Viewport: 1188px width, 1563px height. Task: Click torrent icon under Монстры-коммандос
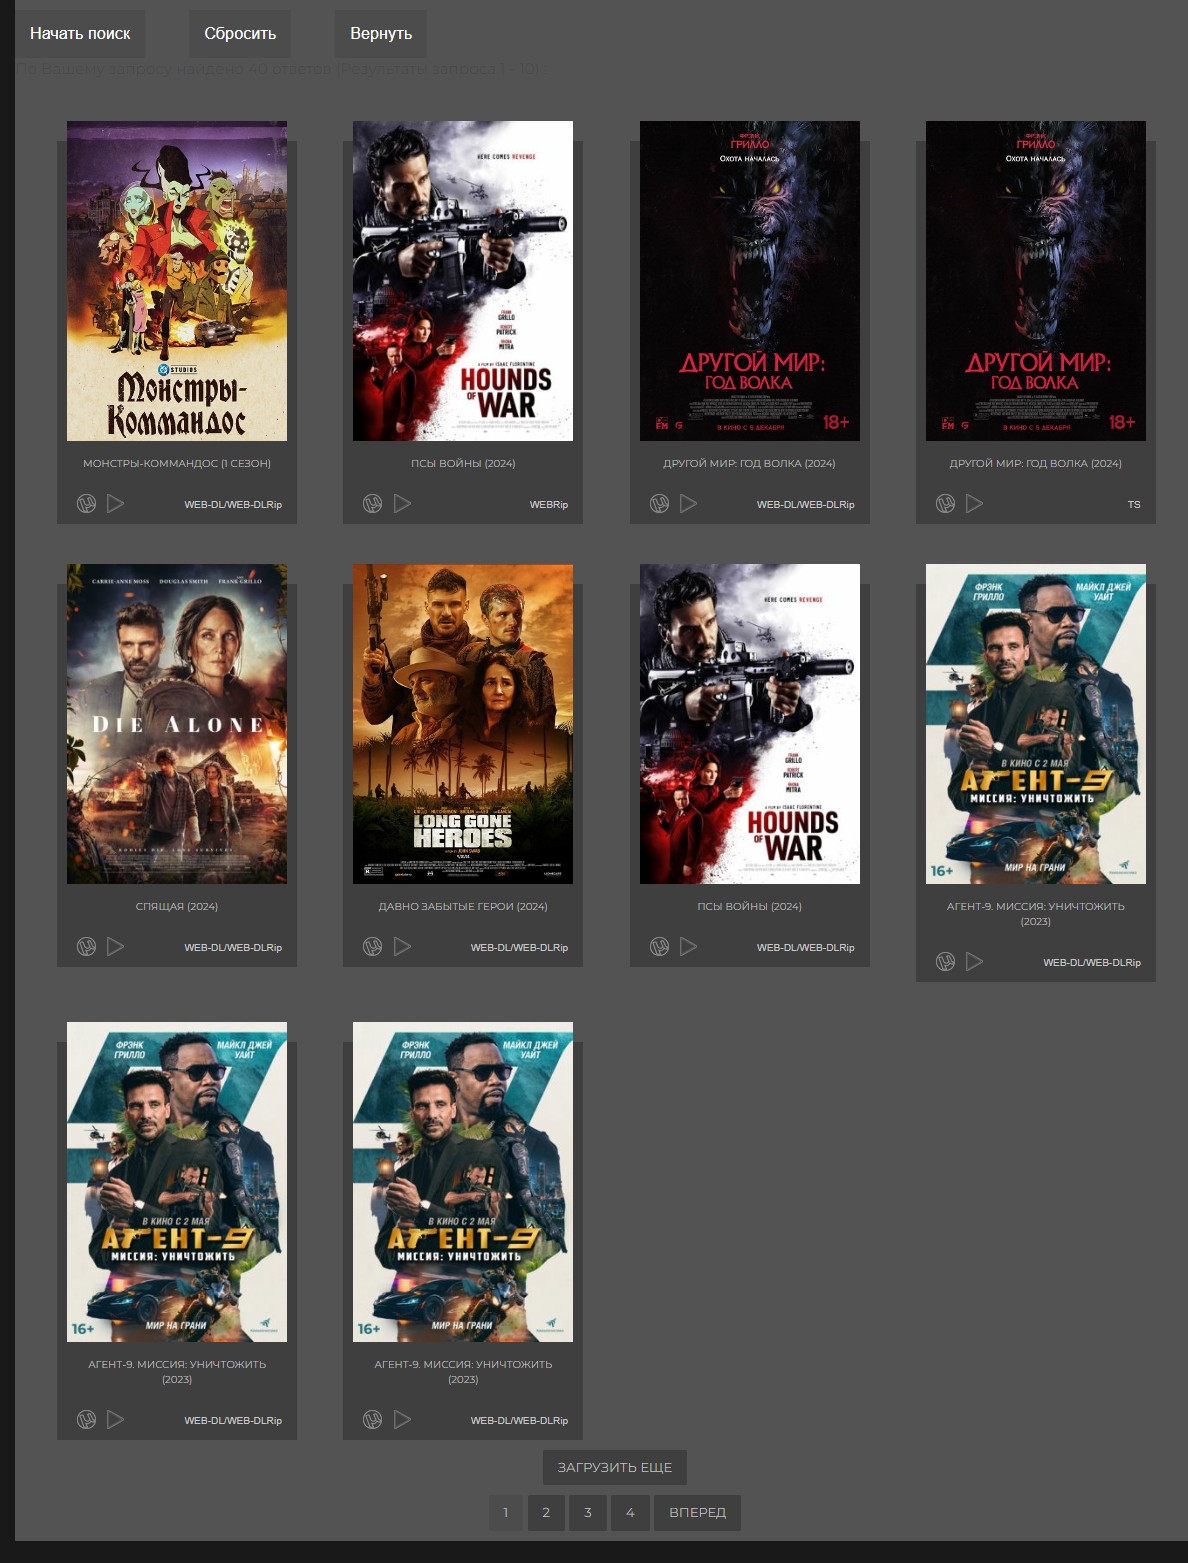[x=87, y=504]
